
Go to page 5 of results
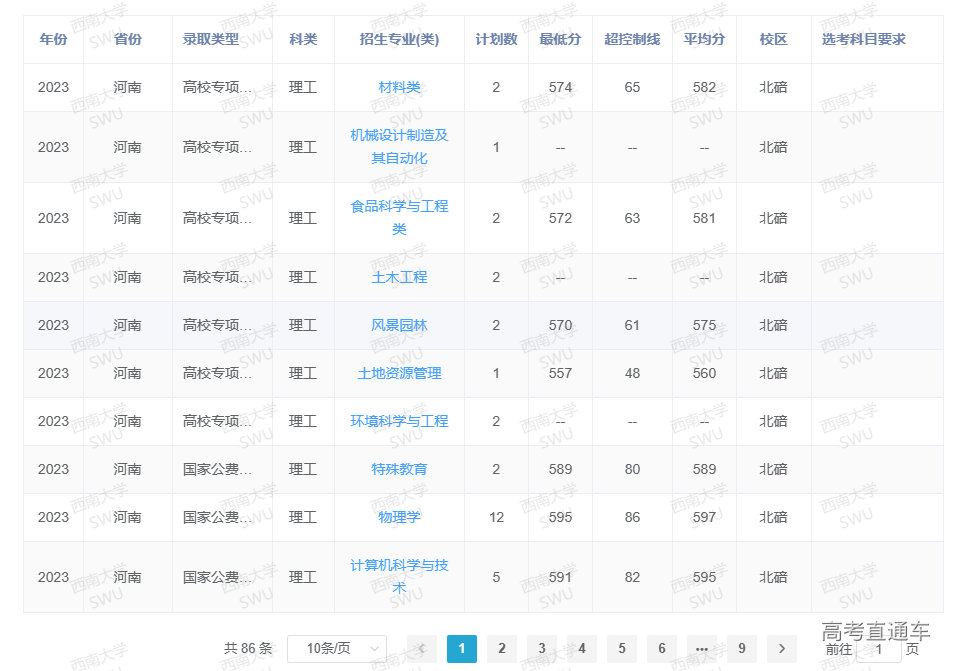click(x=621, y=648)
